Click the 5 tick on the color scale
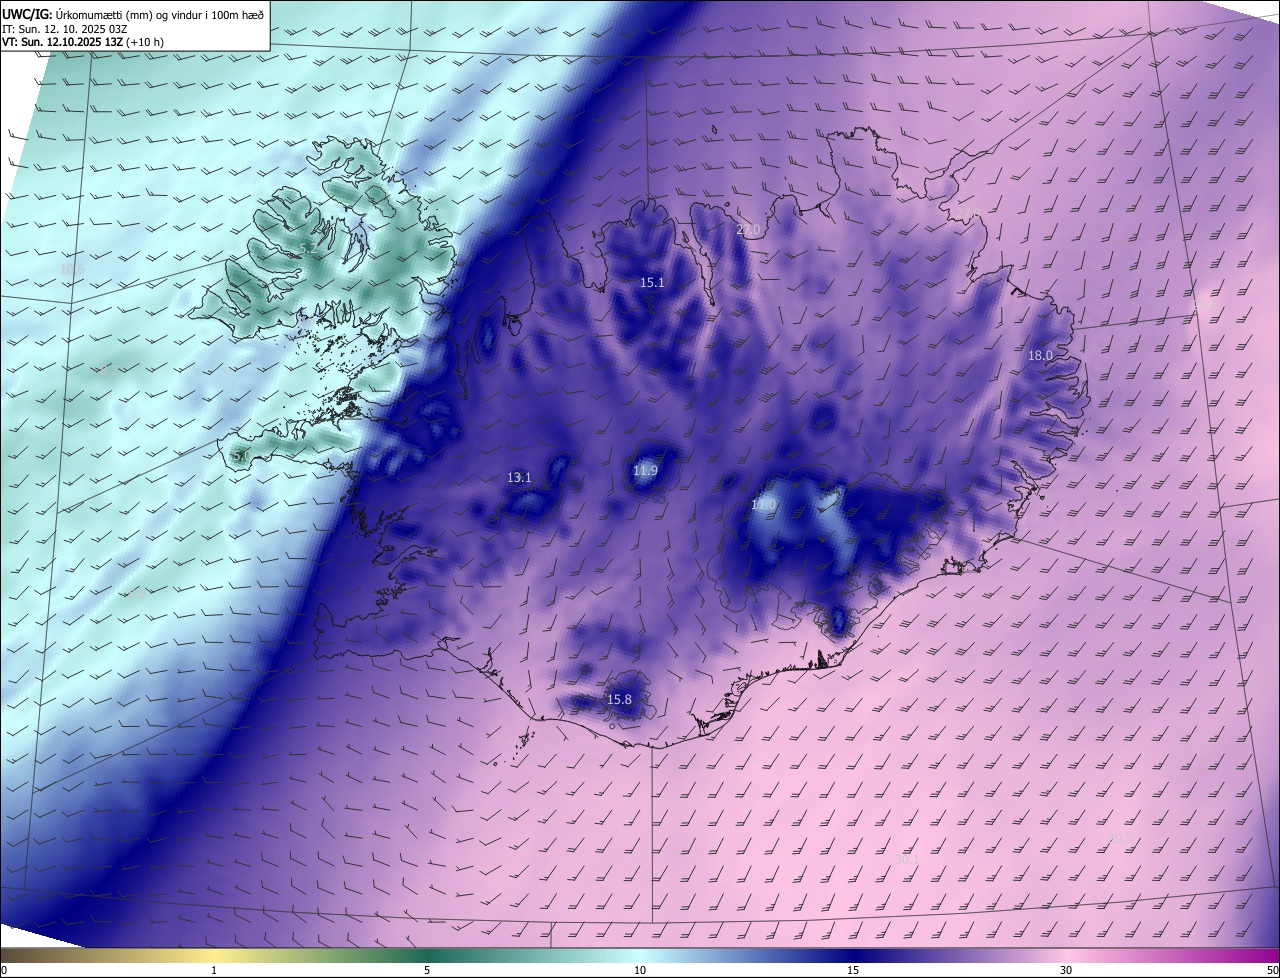 coord(427,970)
